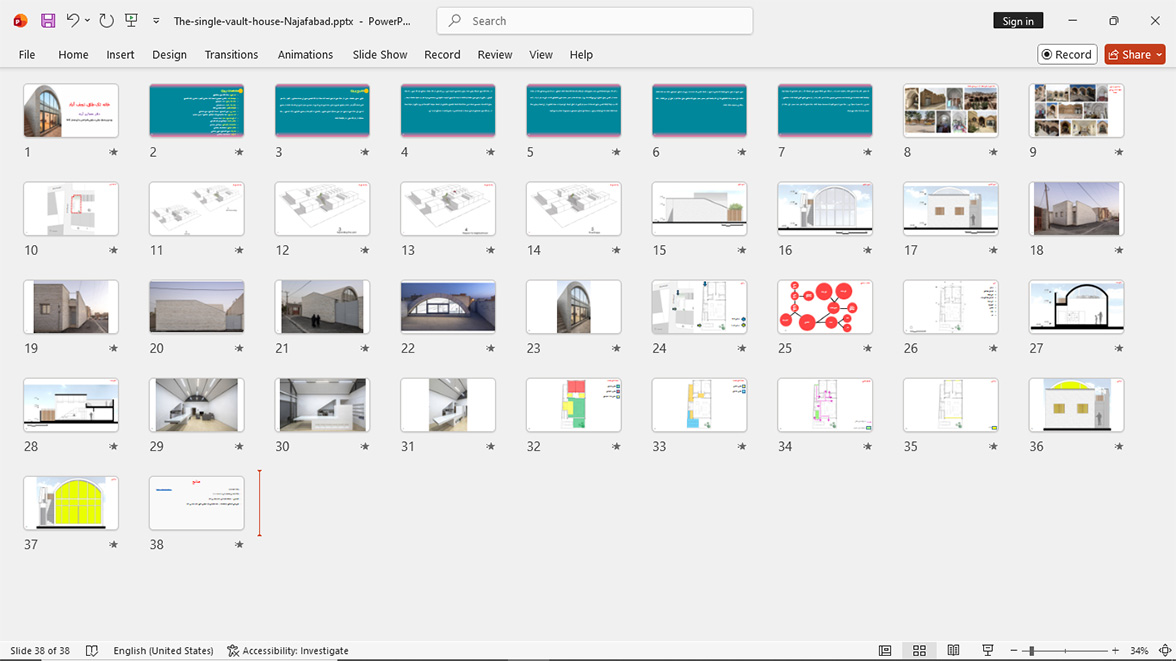Select slide 20 brick wall photo thumbnail

click(x=196, y=307)
